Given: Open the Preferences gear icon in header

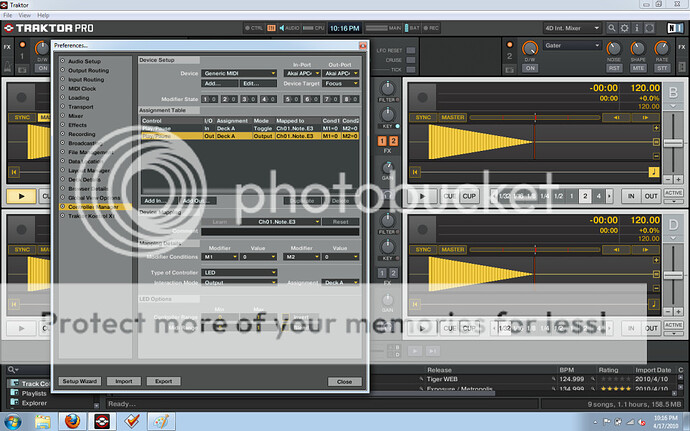Looking at the screenshot, I should (x=624, y=28).
